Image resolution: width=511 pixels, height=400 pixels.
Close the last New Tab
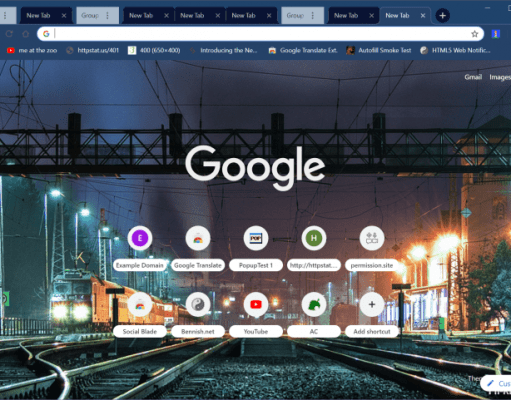423,15
